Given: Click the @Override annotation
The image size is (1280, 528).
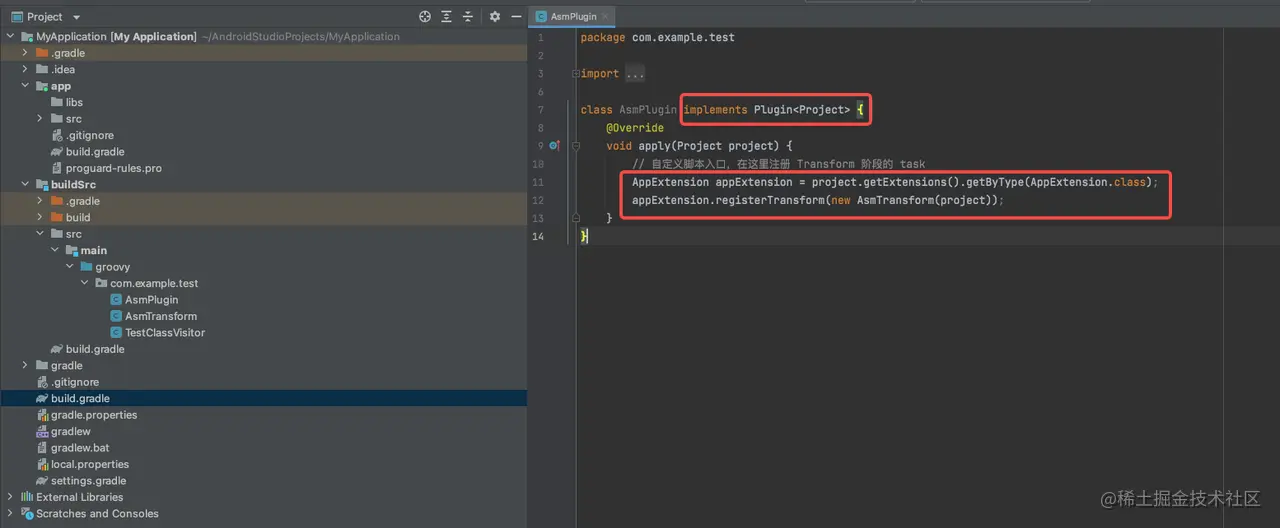Looking at the screenshot, I should click(x=635, y=128).
